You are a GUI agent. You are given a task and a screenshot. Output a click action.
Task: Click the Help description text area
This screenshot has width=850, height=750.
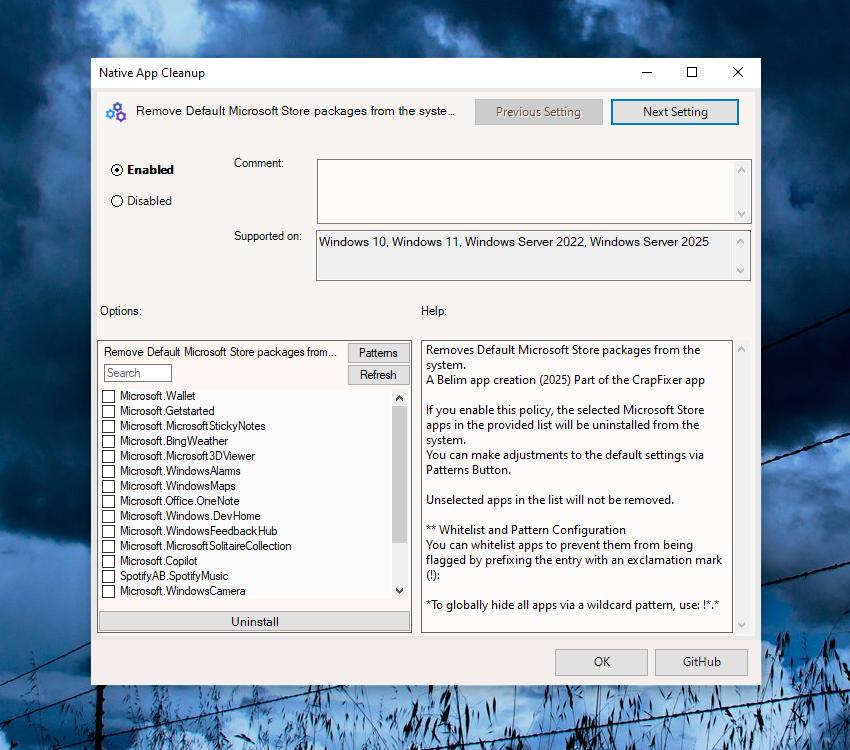point(577,486)
